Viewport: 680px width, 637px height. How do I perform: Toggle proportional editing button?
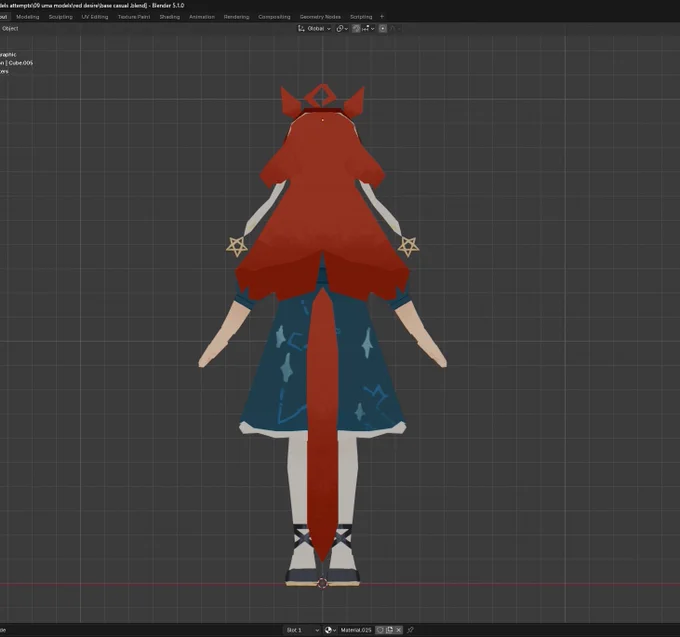click(382, 29)
